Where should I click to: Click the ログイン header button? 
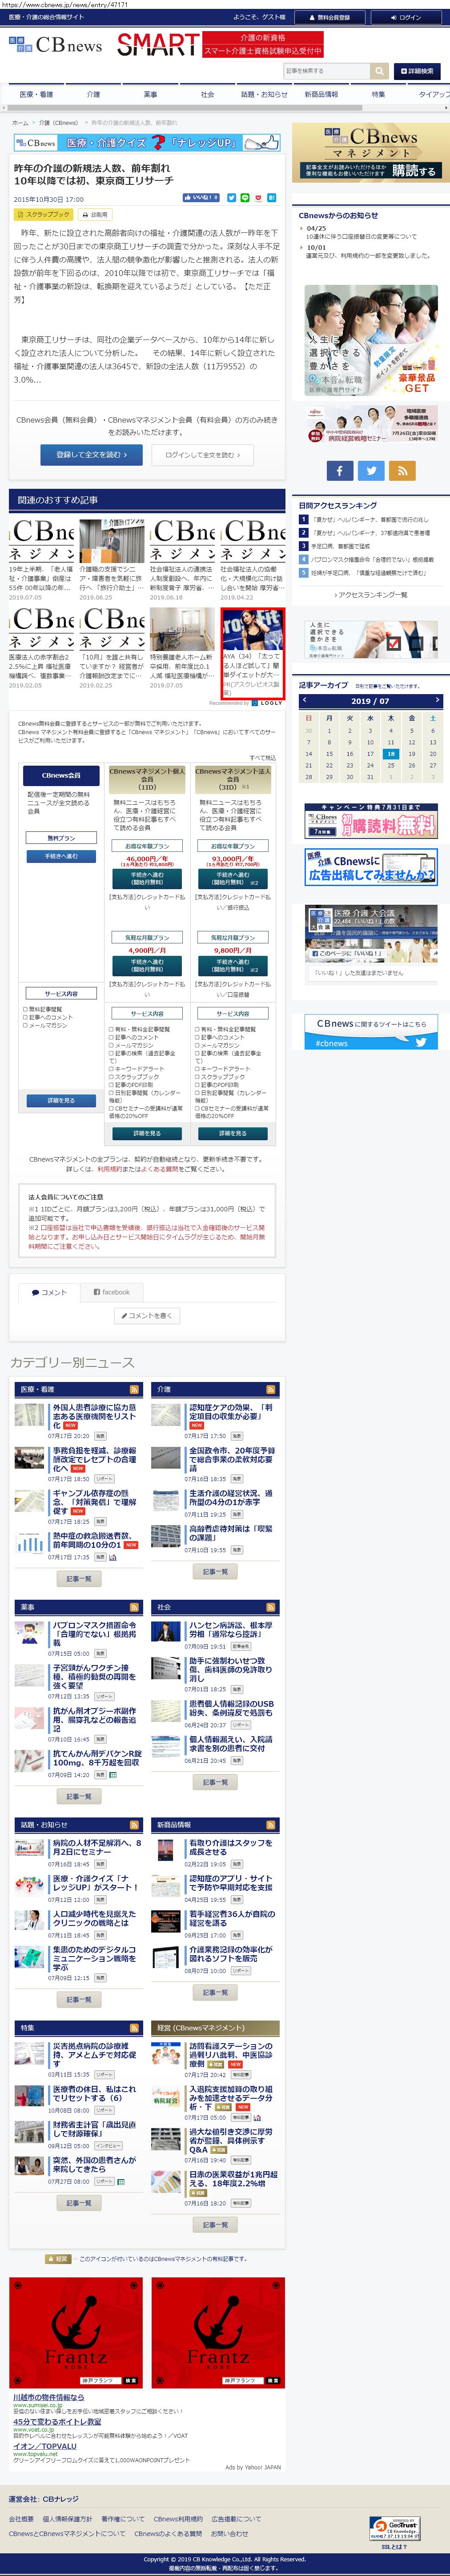pyautogui.click(x=405, y=17)
